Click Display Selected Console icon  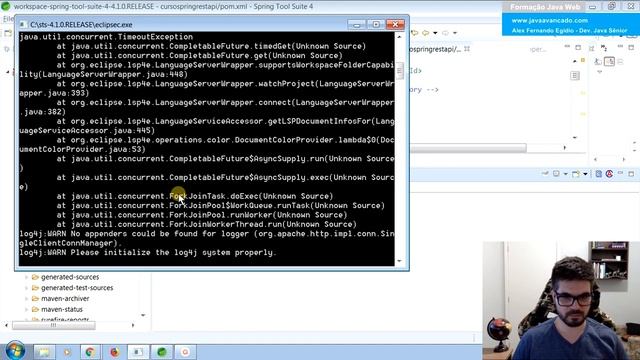click(x=556, y=174)
